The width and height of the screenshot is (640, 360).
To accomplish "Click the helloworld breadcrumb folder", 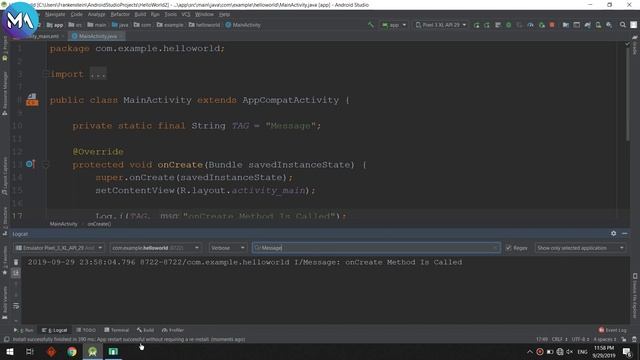I will pyautogui.click(x=204, y=25).
